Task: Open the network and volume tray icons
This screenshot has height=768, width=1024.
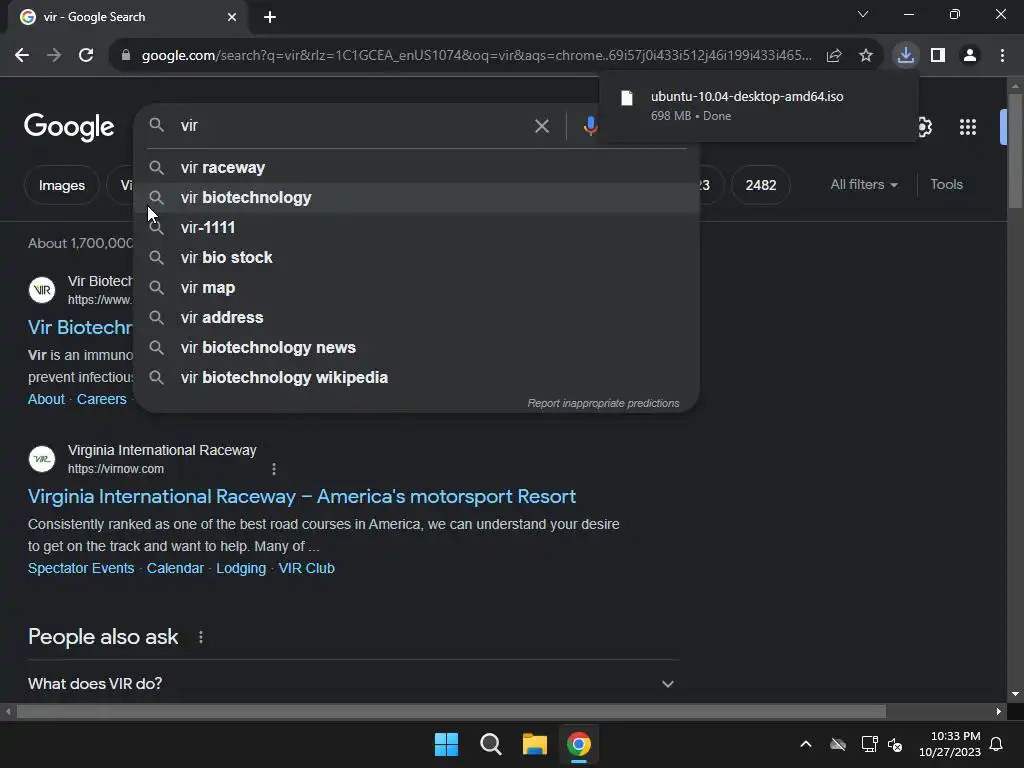Action: 882,744
